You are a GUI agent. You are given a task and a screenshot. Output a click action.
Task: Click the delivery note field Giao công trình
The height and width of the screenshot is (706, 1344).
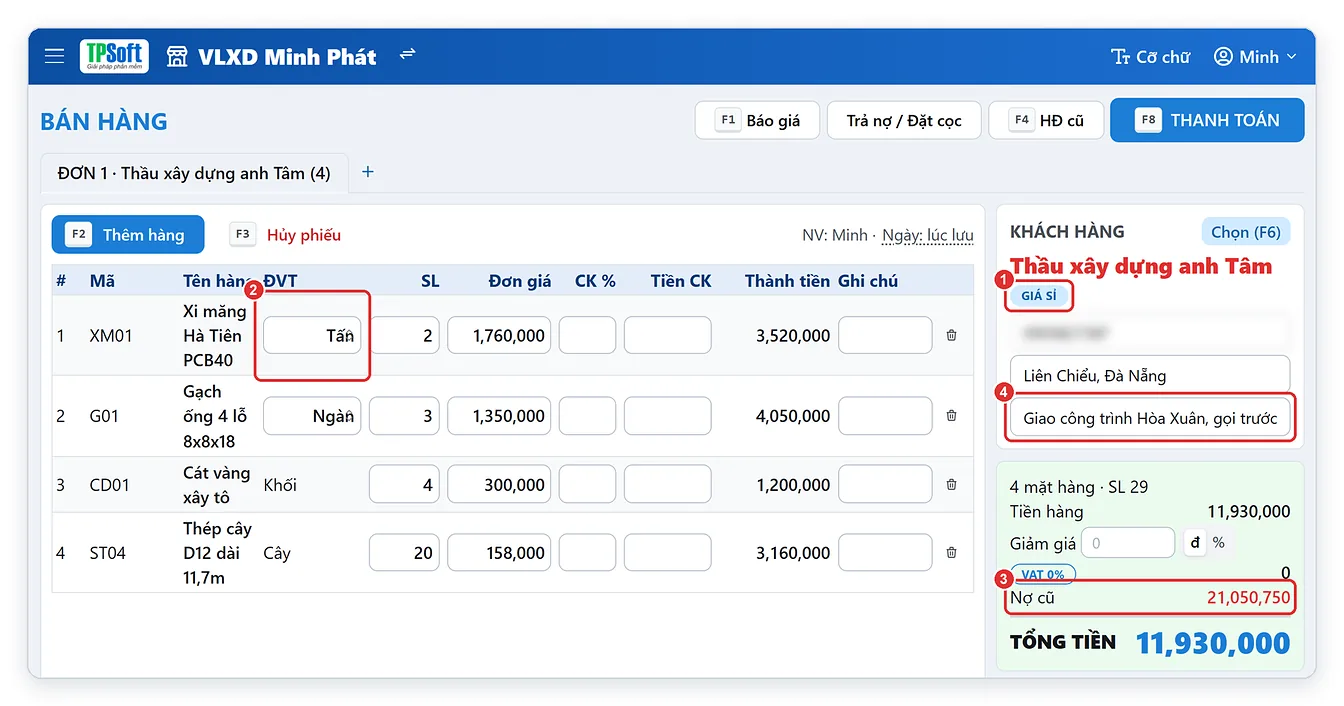[1150, 418]
